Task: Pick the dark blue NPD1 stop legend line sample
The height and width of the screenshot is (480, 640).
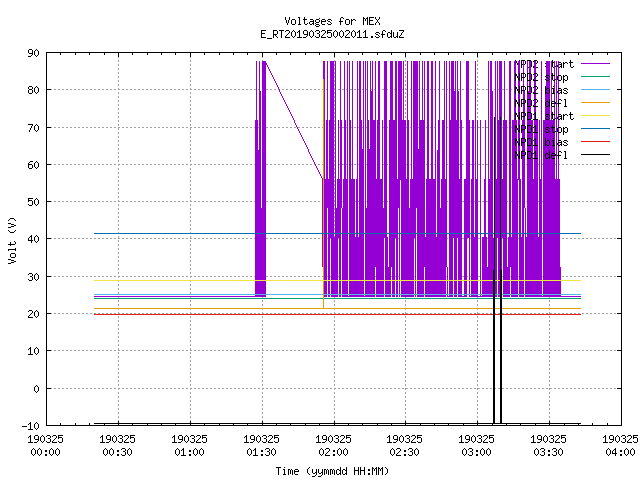Action: tap(595, 129)
